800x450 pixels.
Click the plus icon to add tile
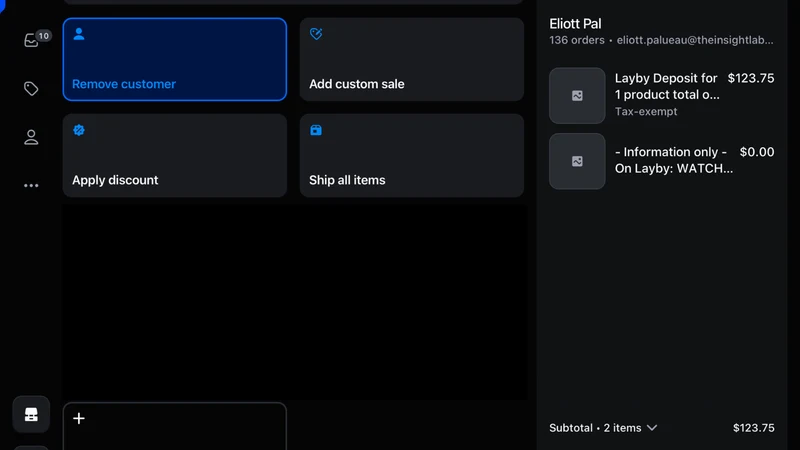[x=79, y=418]
